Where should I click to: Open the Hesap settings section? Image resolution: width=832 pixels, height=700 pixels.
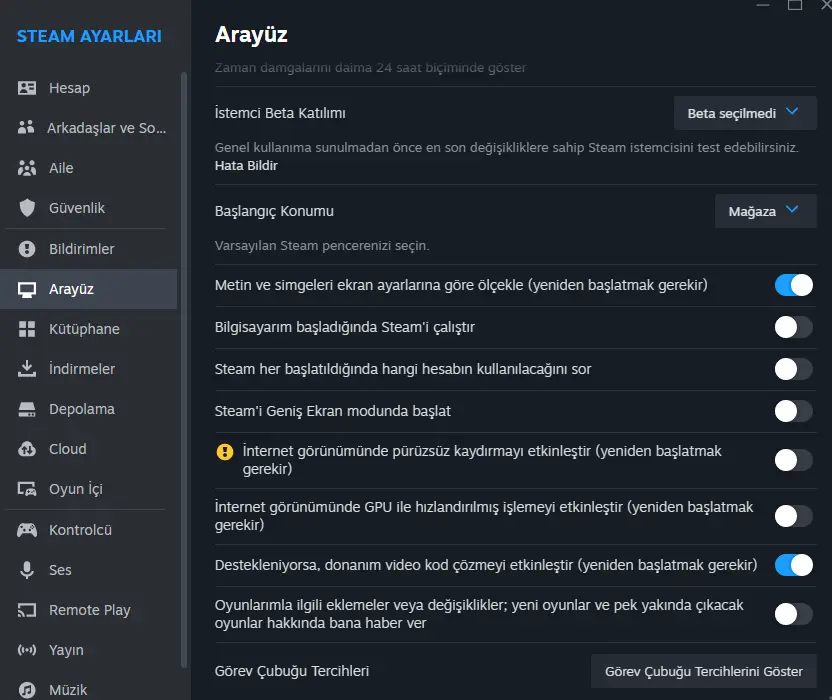88,88
